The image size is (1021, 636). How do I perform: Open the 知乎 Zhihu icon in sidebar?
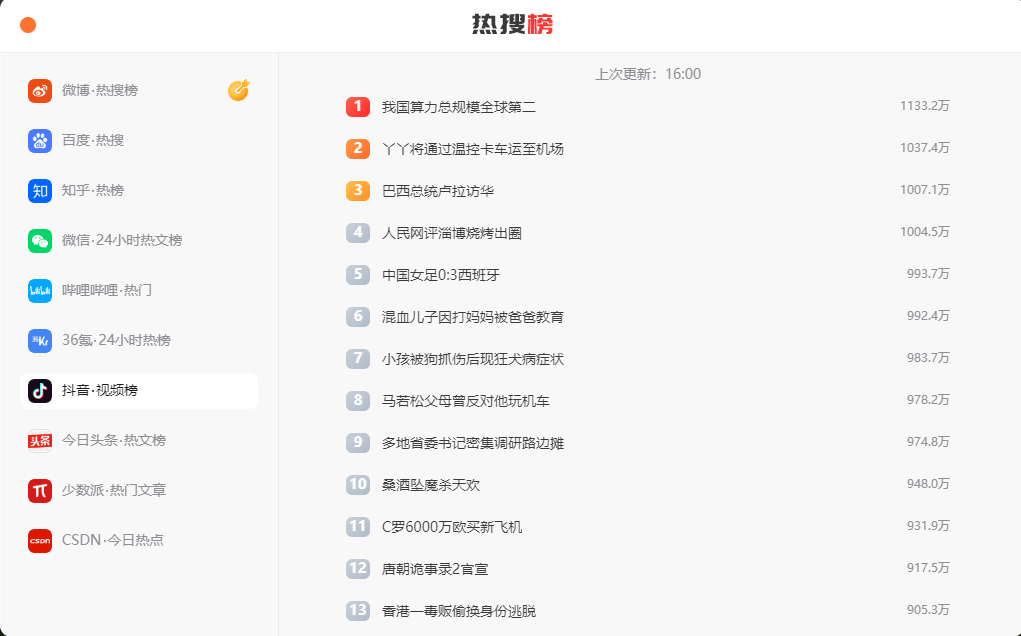(39, 190)
